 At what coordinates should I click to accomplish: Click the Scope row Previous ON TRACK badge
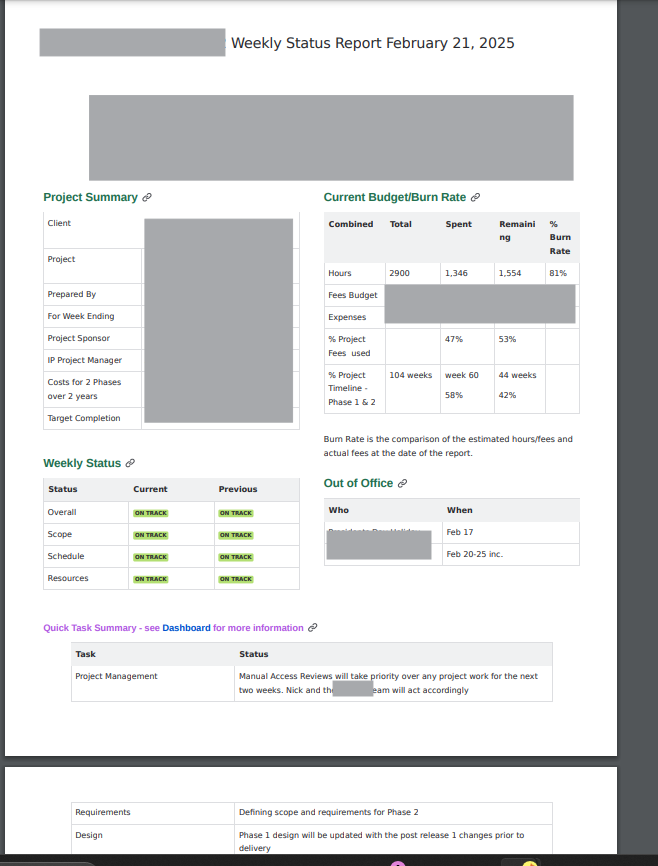point(236,535)
